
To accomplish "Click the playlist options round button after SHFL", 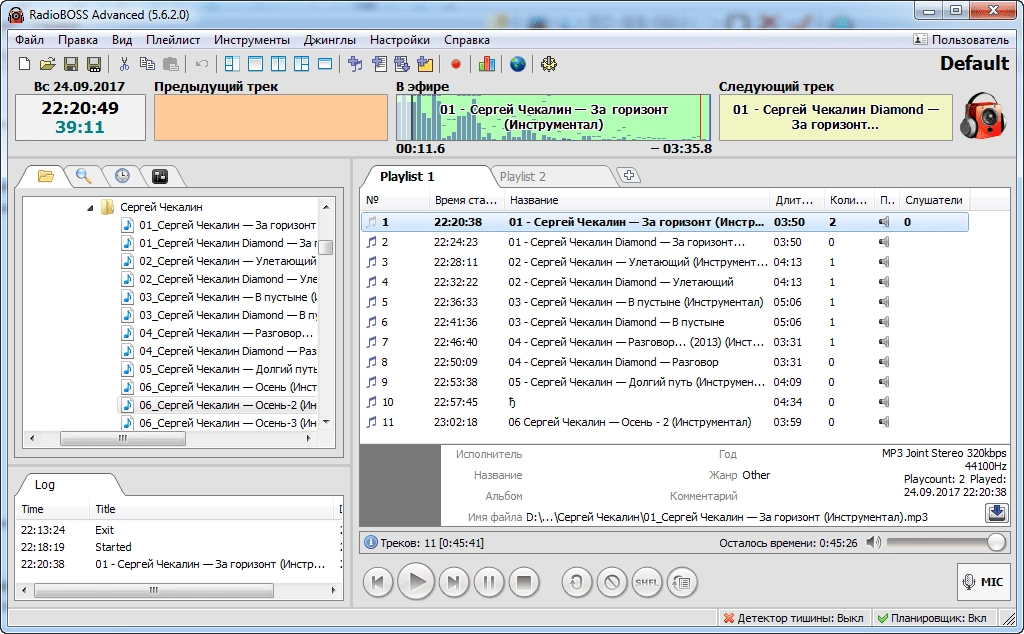I will coord(682,582).
